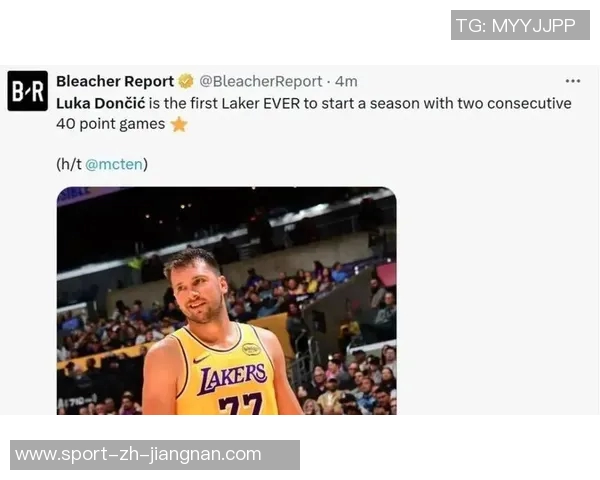Click the 4m timestamp of the tweet
This screenshot has width=600, height=480.
tap(346, 81)
